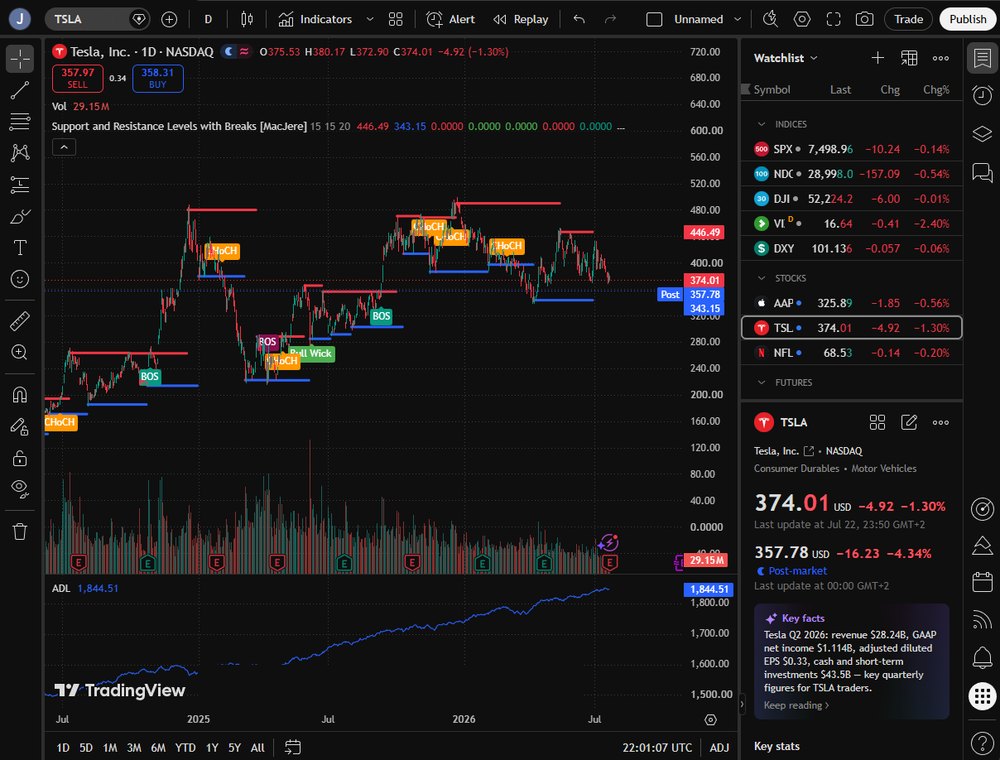Image resolution: width=1000 pixels, height=760 pixels.
Task: Open the Fibonacci retracement tools
Action: (20, 121)
